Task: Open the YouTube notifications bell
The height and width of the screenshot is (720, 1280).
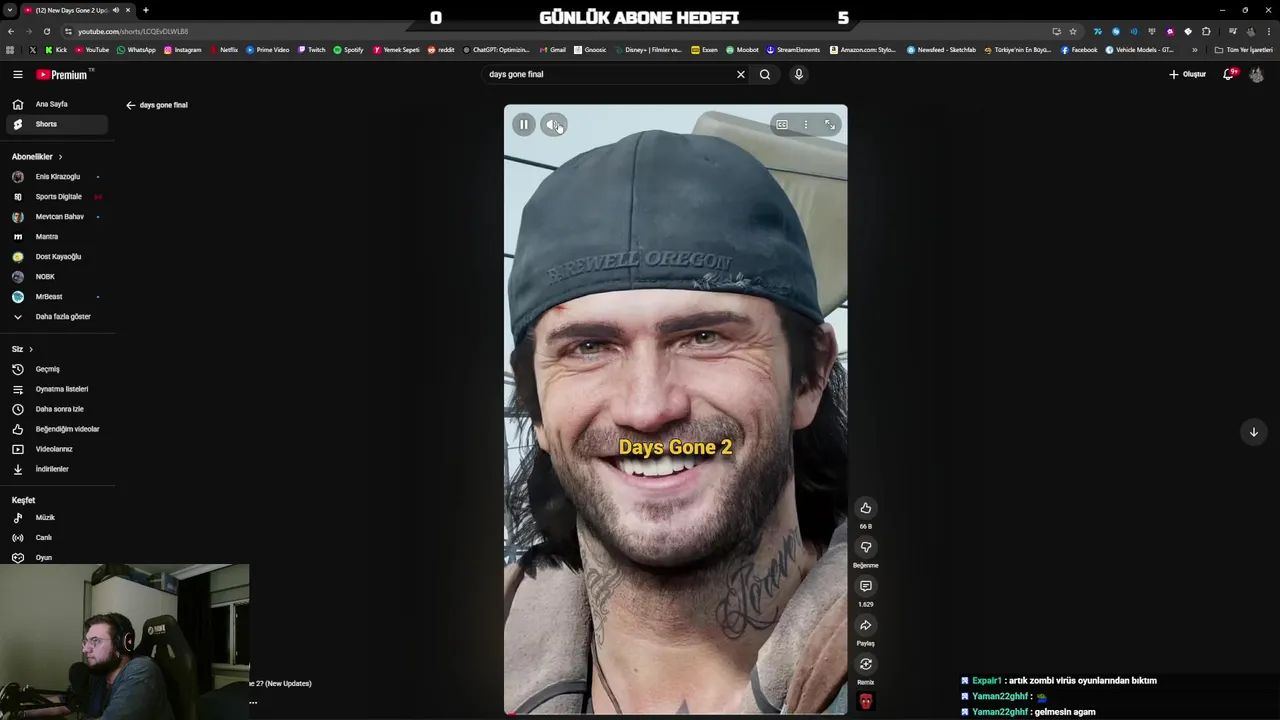Action: 1229,74
